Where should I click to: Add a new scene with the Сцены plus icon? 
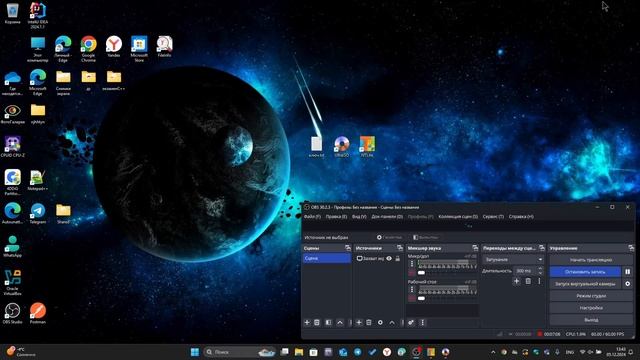point(307,322)
